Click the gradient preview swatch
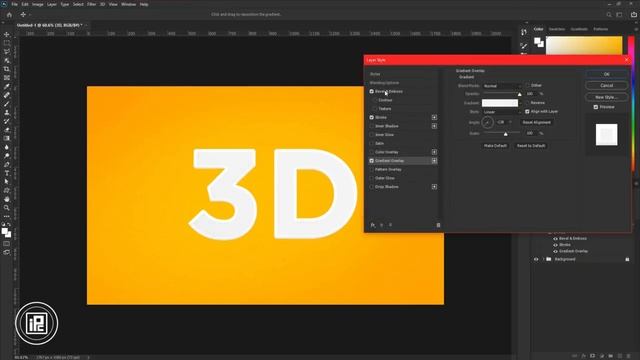Image resolution: width=640 pixels, height=360 pixels. point(500,103)
